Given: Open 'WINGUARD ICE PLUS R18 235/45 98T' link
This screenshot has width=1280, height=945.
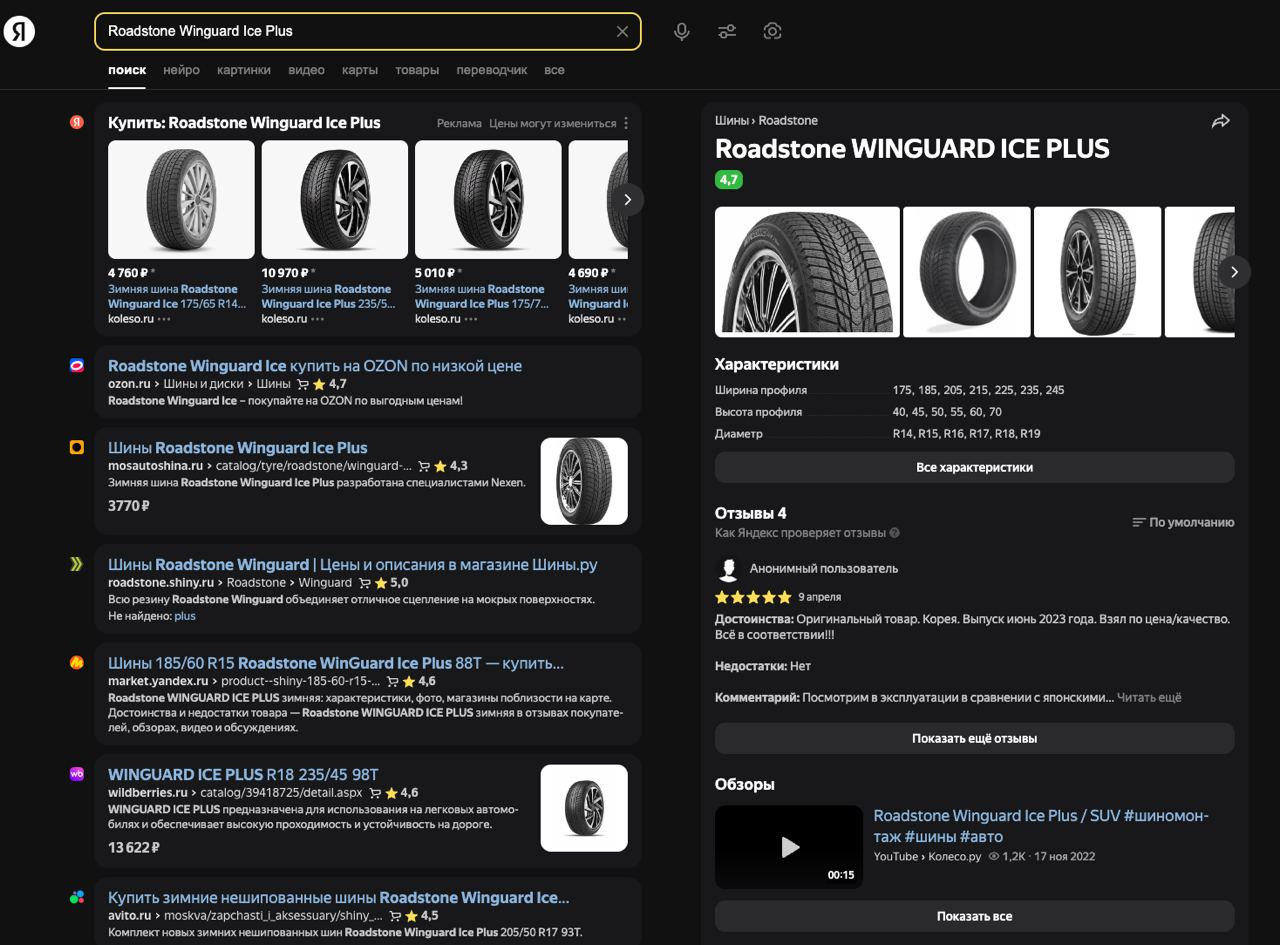Looking at the screenshot, I should point(243,774).
